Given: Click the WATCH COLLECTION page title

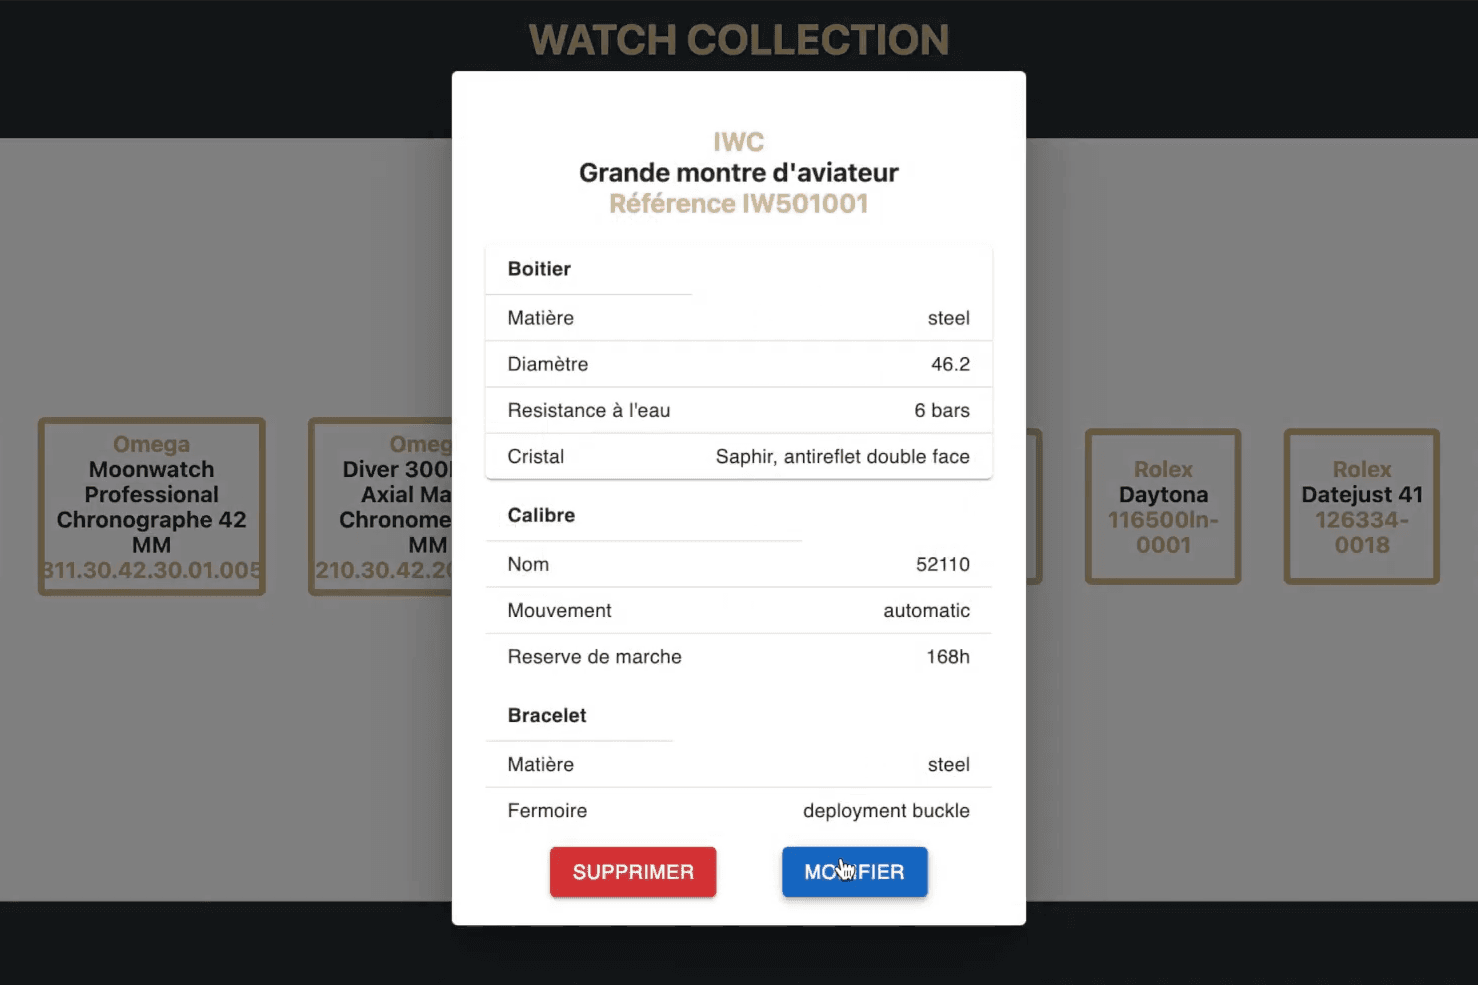Looking at the screenshot, I should click(738, 41).
